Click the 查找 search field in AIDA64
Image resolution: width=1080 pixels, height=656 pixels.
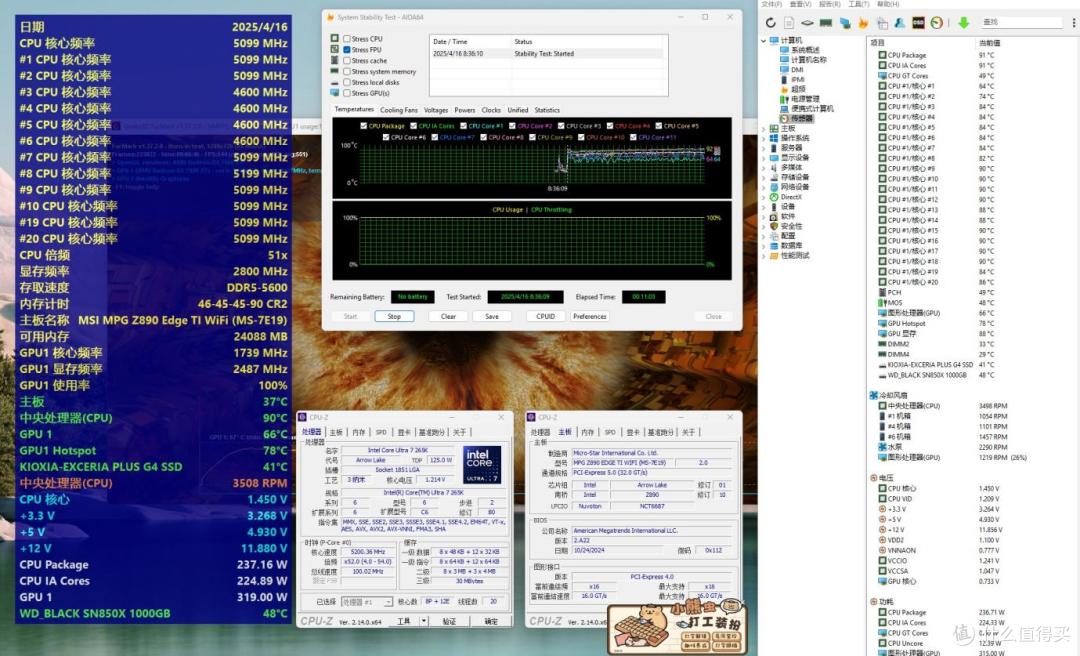point(1022,23)
